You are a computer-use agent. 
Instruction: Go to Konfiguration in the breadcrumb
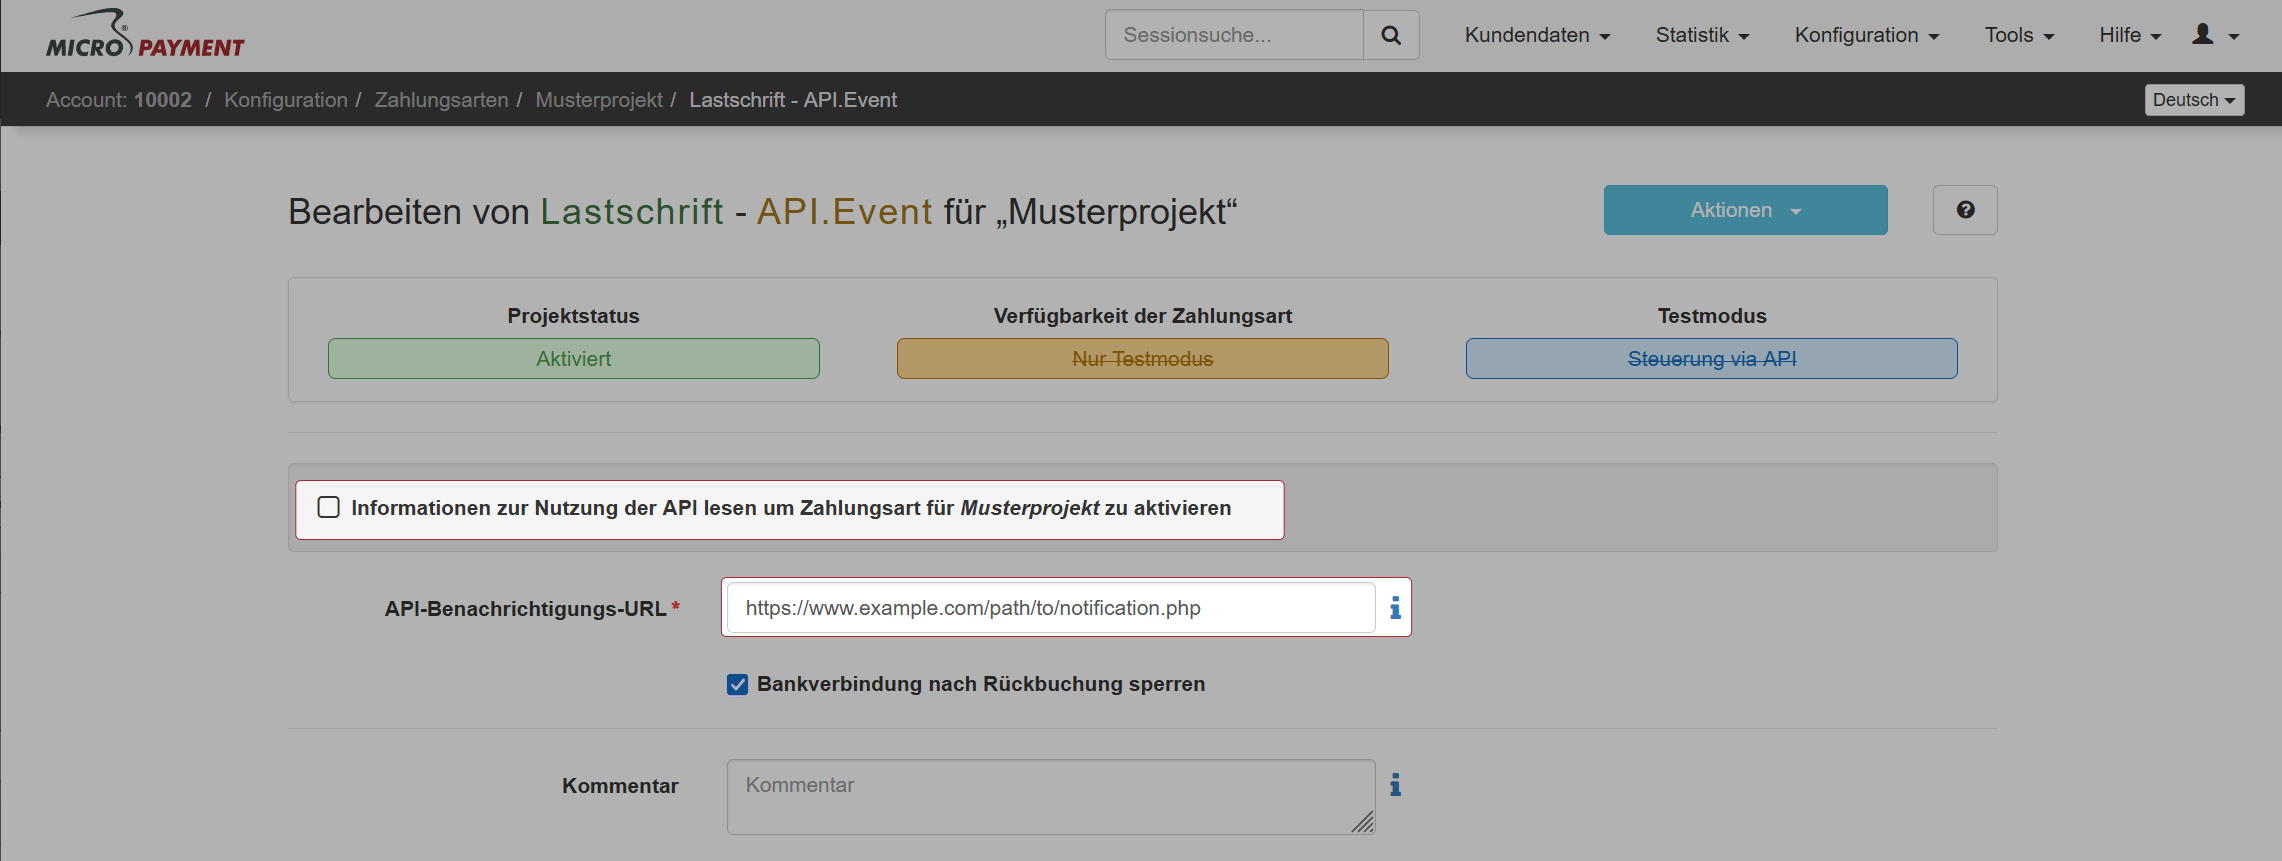coord(286,100)
